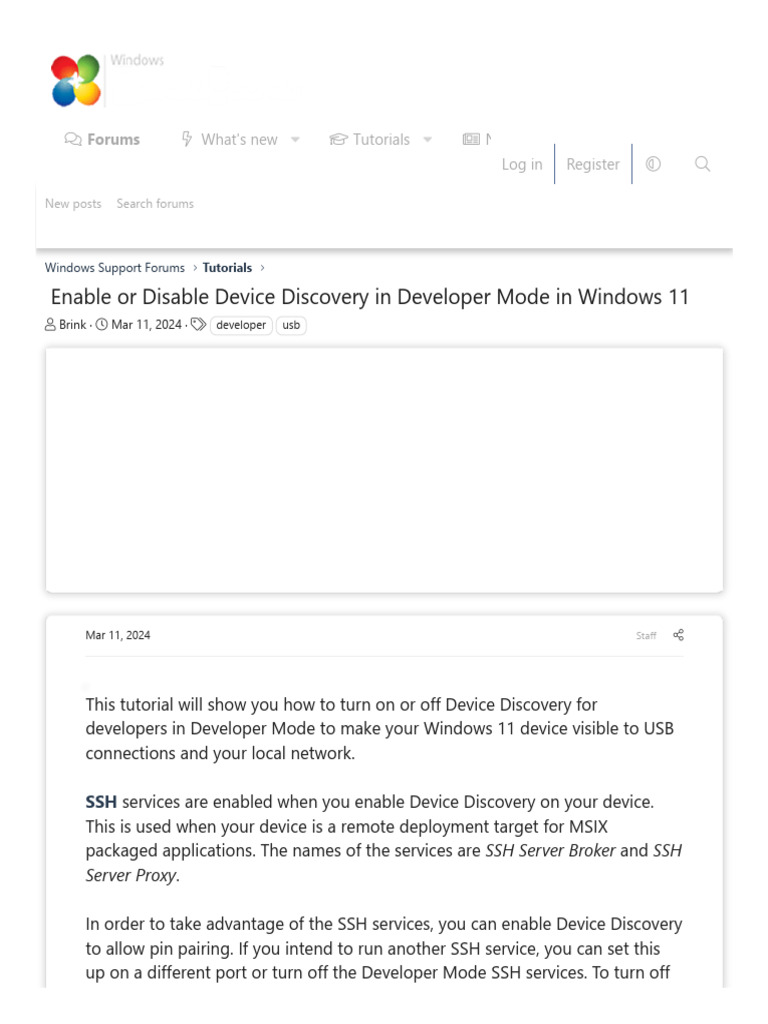
Task: Click the thread date Mar 11, 2024
Action: tap(146, 325)
